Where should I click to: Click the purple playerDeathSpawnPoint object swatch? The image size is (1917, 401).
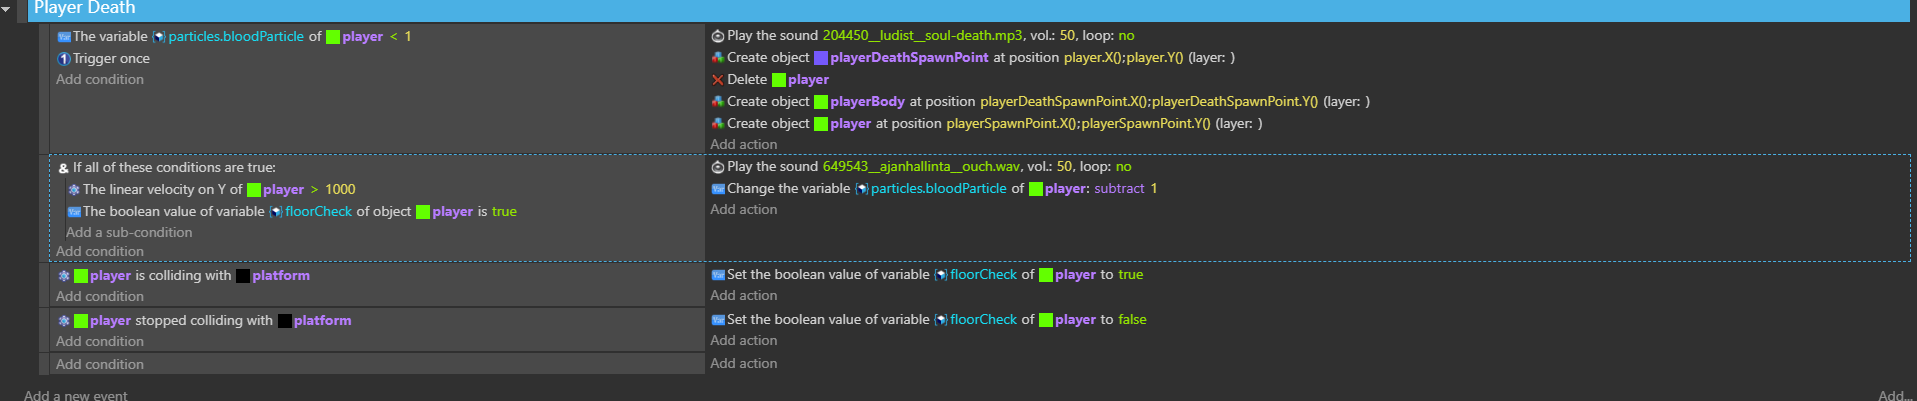[x=821, y=58]
